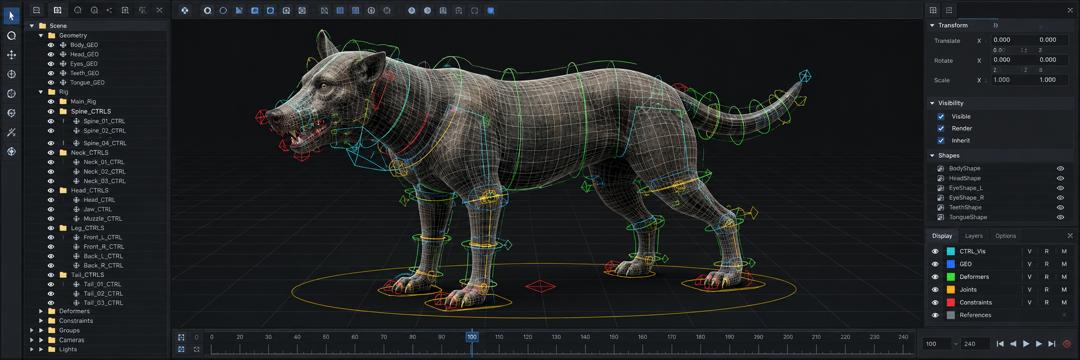Step back one frame

(1013, 343)
